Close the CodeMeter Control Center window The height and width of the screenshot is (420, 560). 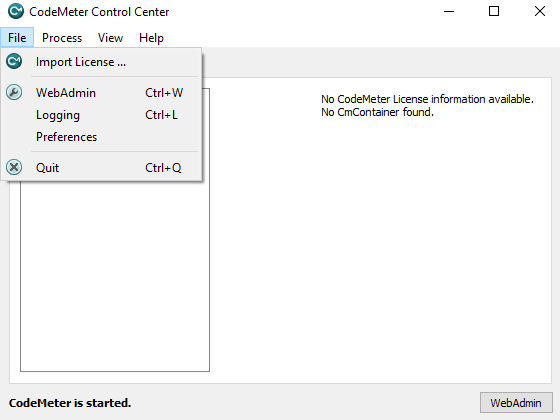(x=539, y=11)
